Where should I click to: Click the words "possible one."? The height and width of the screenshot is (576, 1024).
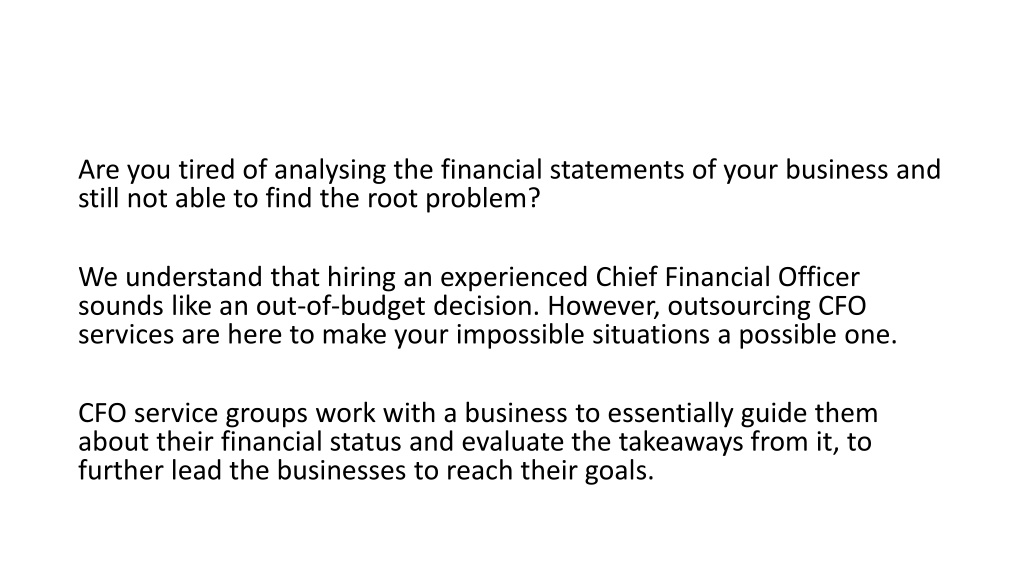click(818, 335)
